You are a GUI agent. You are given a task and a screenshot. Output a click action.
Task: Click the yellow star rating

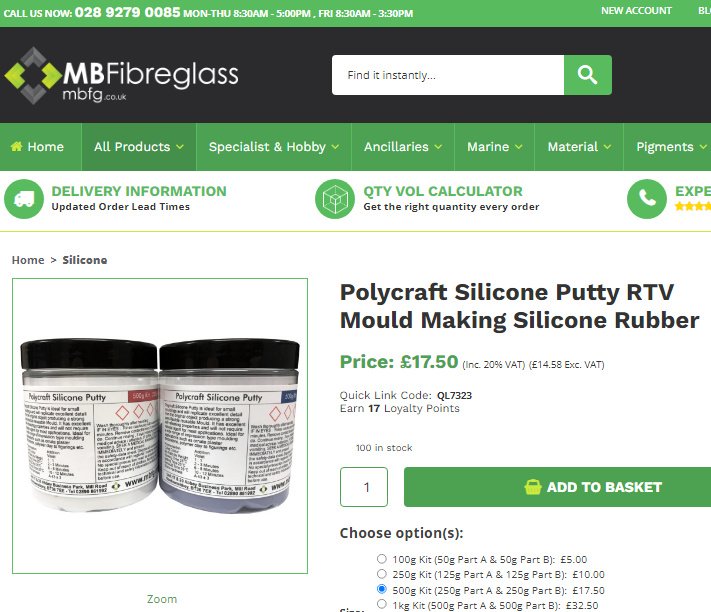[x=692, y=207]
